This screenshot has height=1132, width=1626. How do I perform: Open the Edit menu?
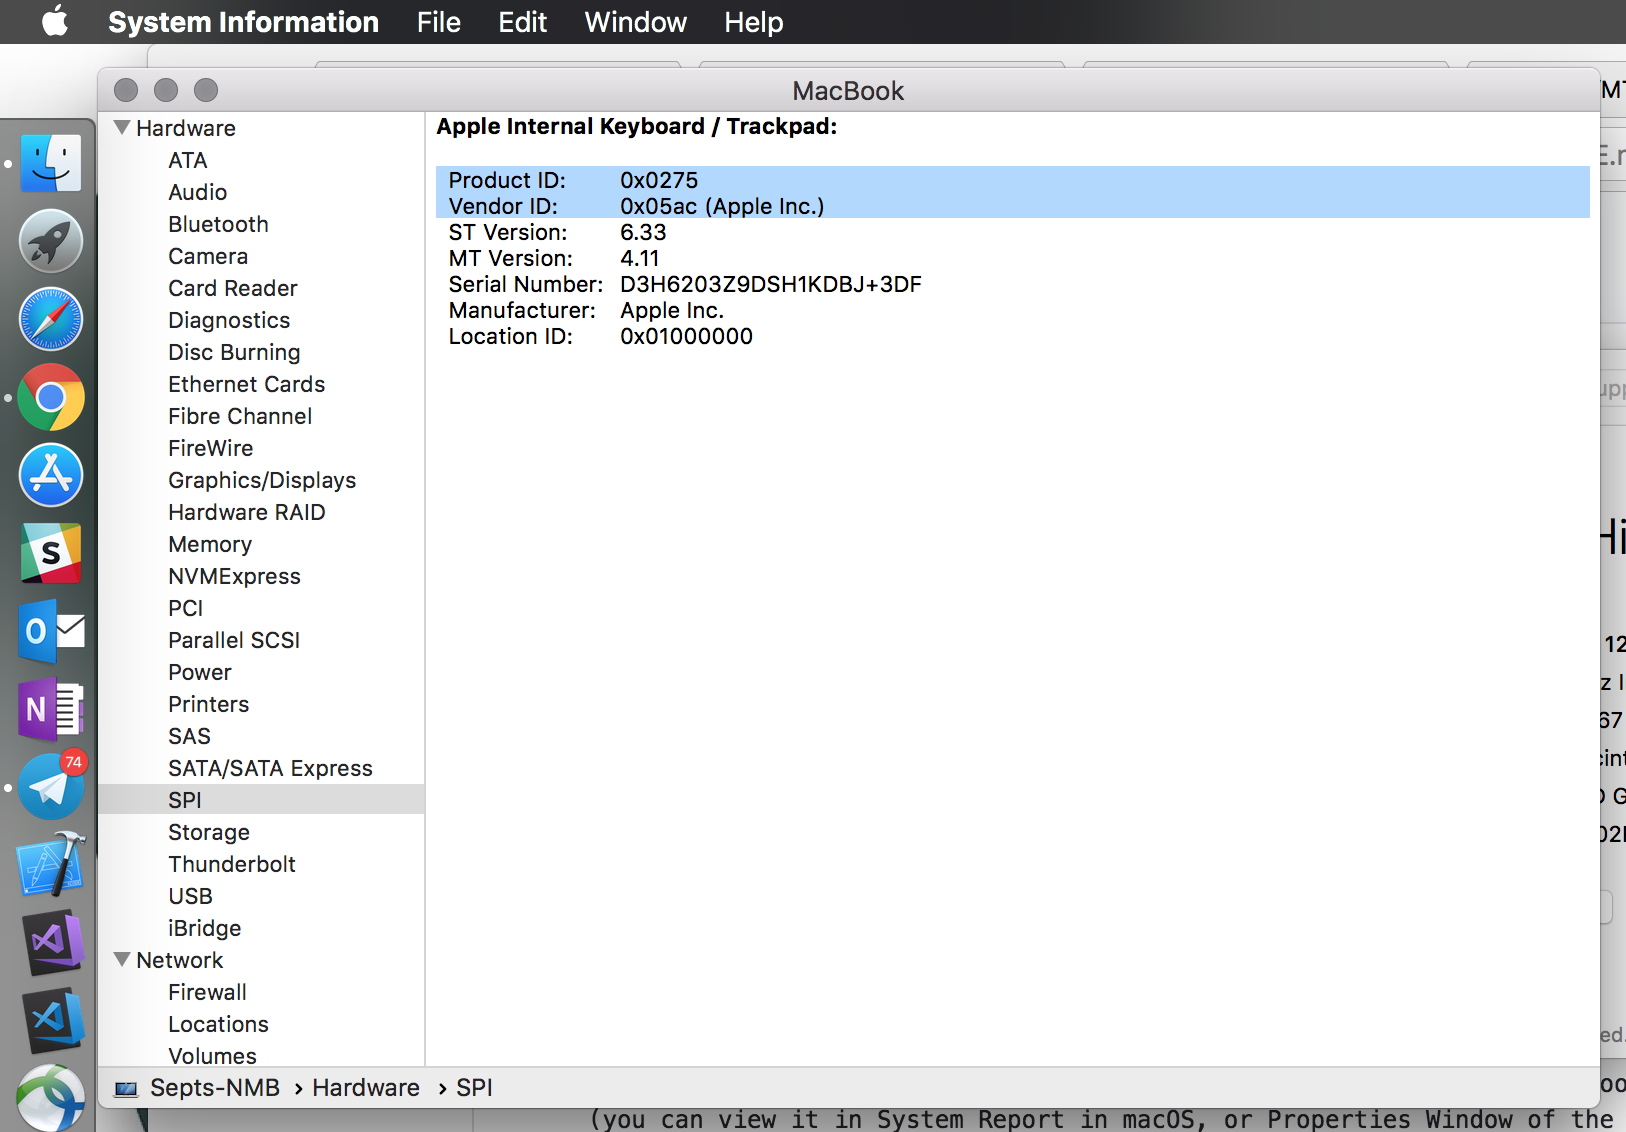[x=522, y=22]
